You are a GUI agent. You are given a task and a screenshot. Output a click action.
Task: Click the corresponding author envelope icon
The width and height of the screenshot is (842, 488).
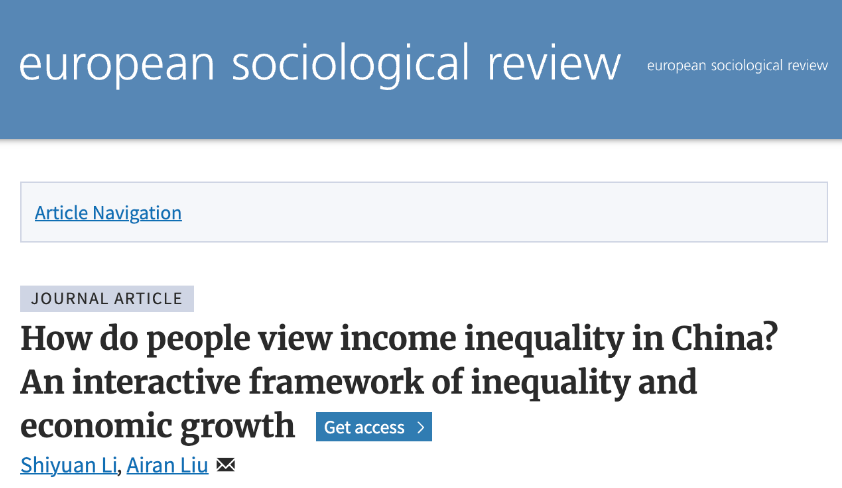point(226,464)
